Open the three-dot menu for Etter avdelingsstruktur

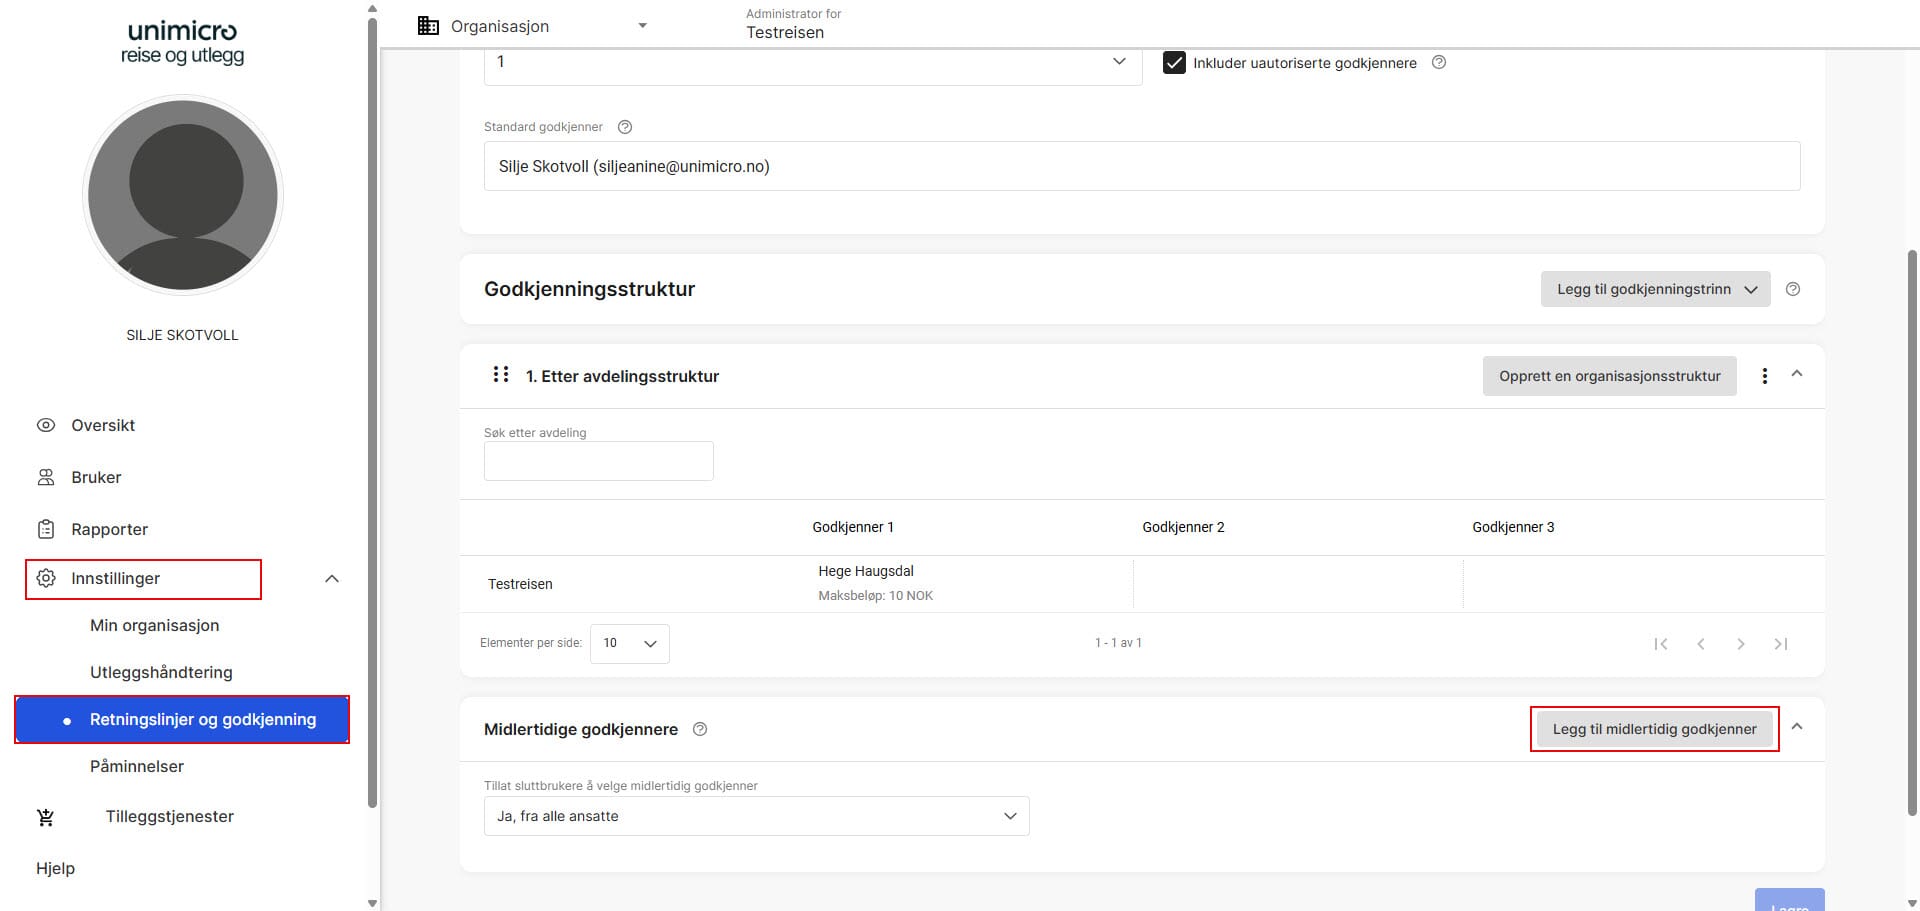click(x=1764, y=376)
